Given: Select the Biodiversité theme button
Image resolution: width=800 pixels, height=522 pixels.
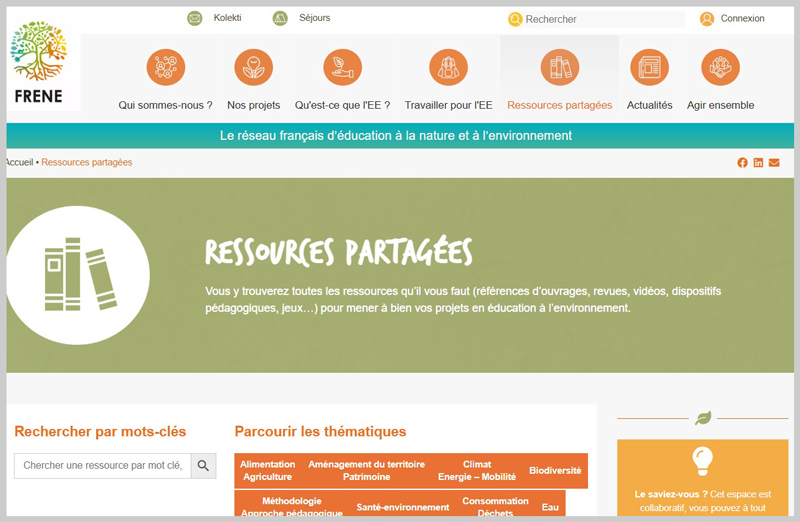Looking at the screenshot, I should [555, 471].
